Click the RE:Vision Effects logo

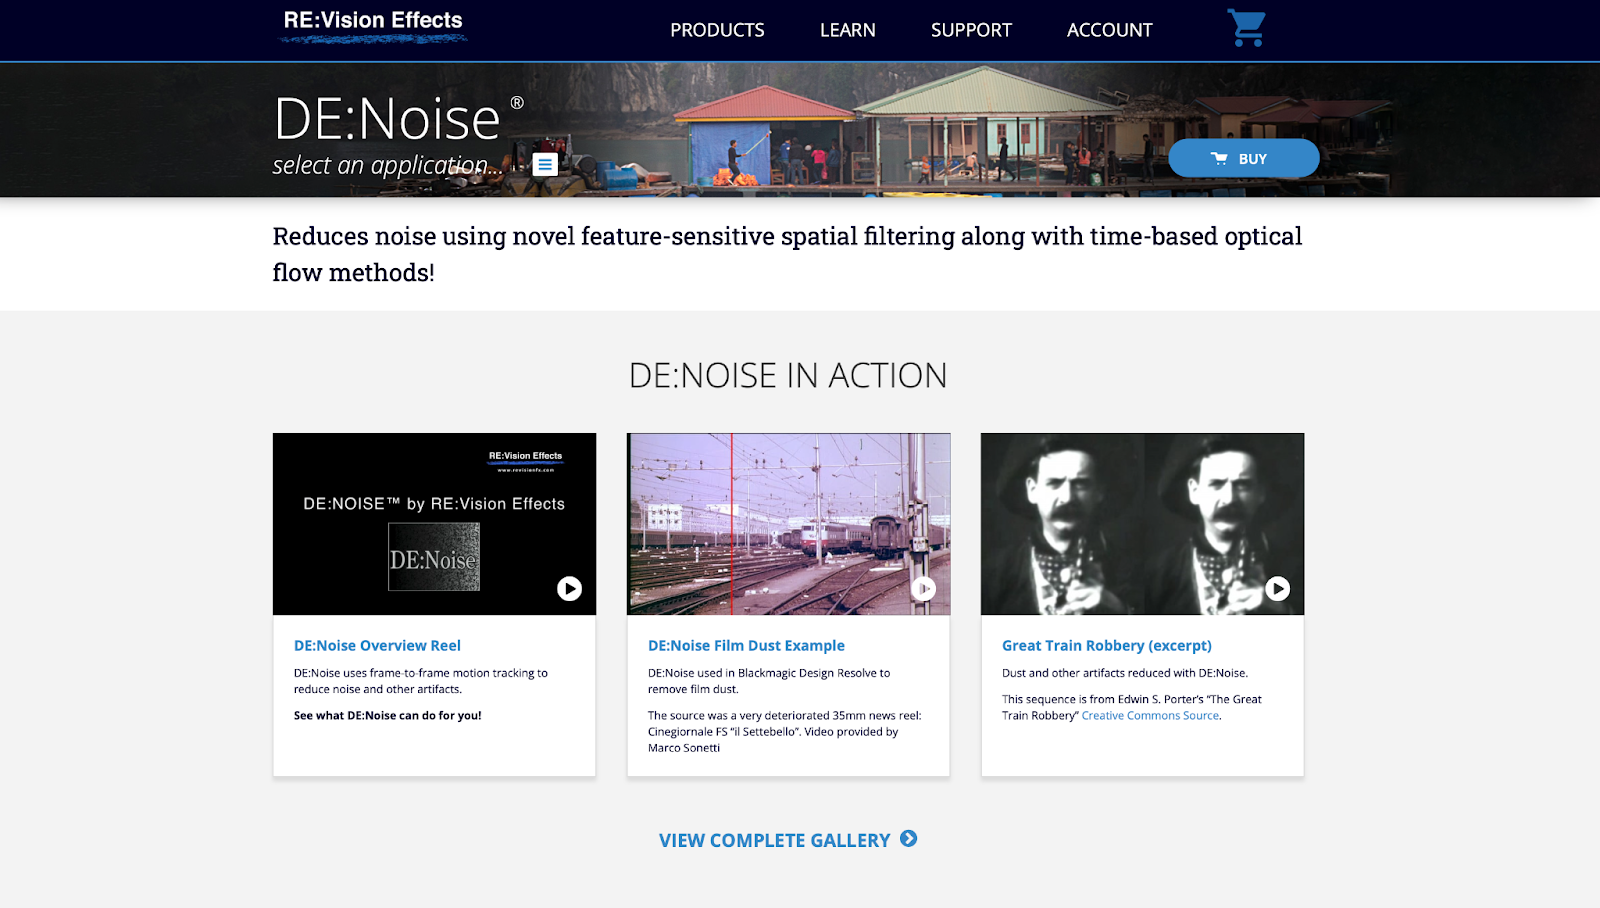tap(373, 27)
